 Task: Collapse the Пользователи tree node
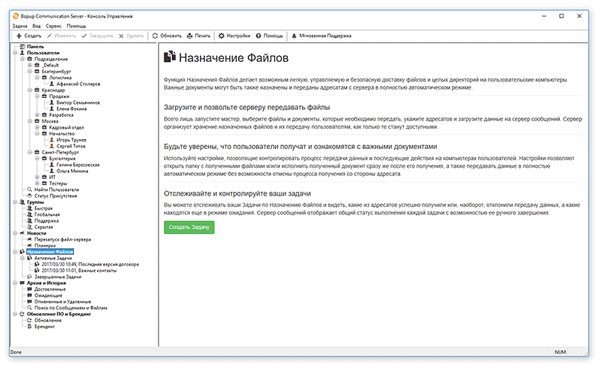click(15, 53)
